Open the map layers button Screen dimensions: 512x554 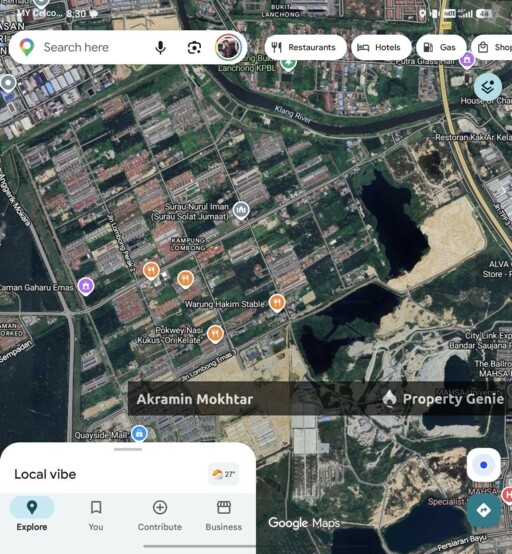[x=488, y=87]
